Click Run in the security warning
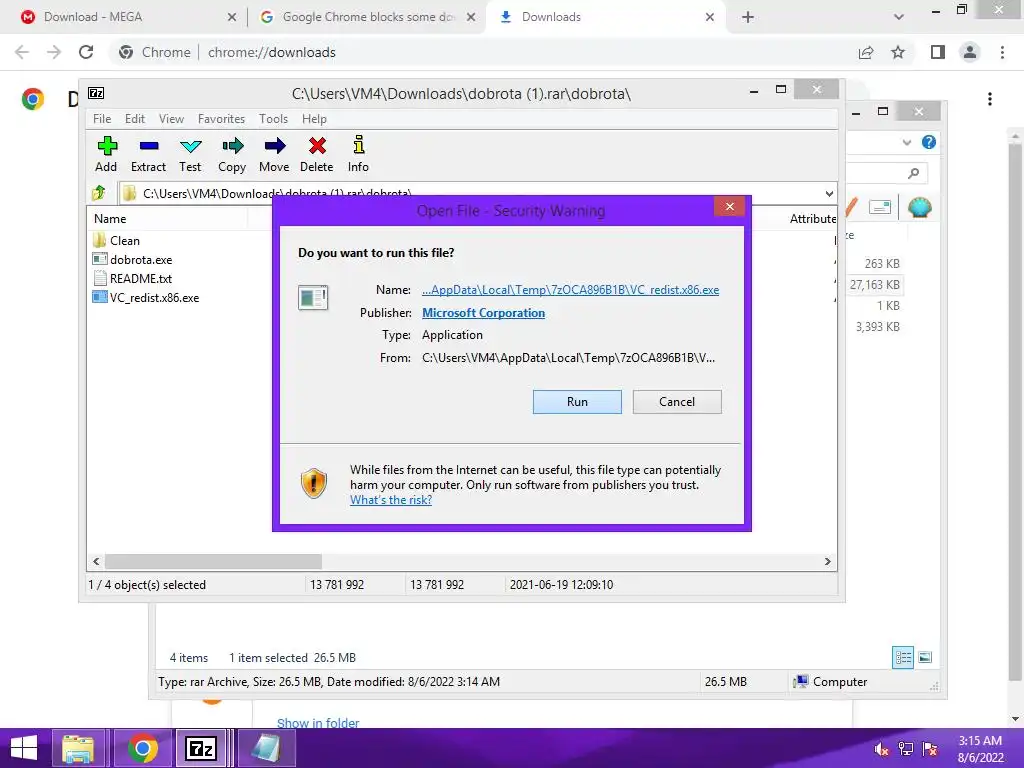The image size is (1024, 768). tap(577, 402)
